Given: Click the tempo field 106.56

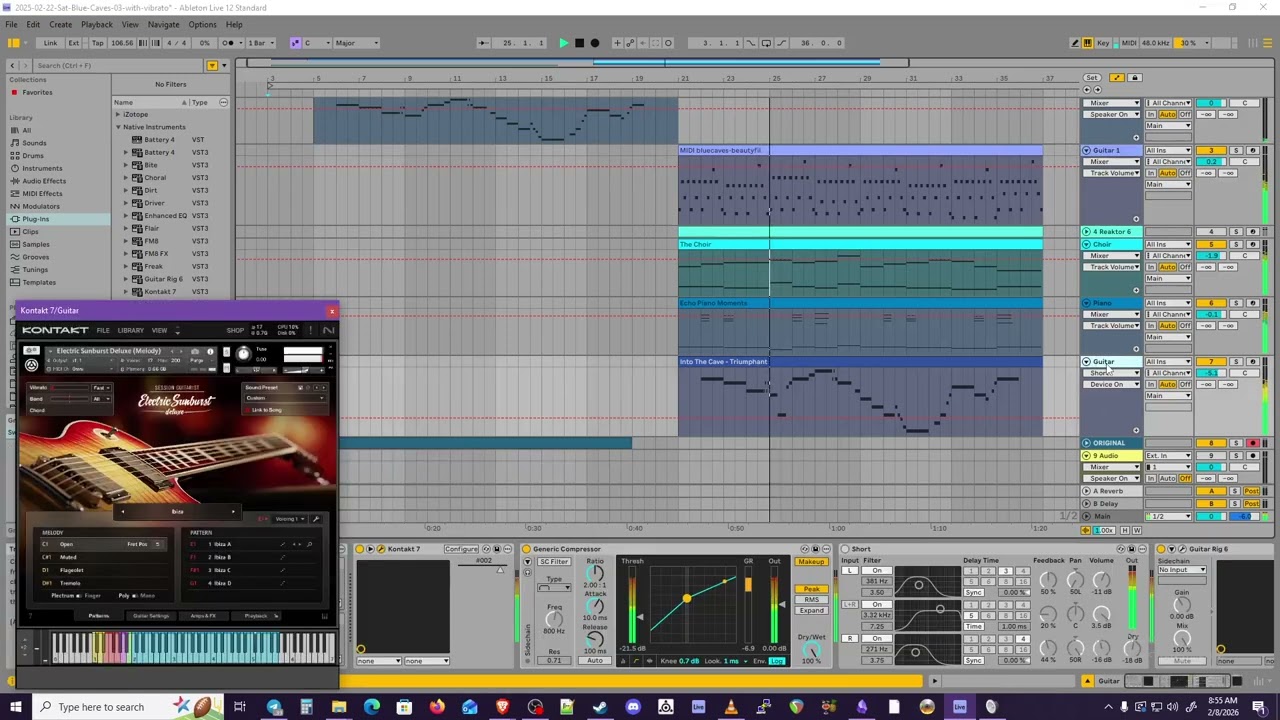Looking at the screenshot, I should (x=122, y=43).
